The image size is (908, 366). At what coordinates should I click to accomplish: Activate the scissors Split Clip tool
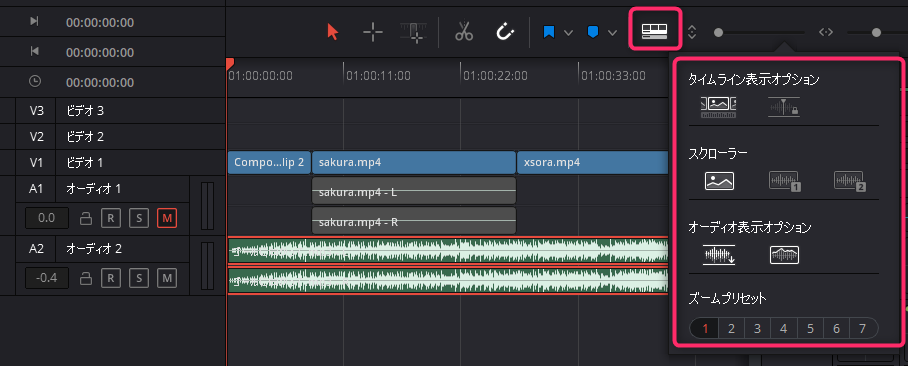pyautogui.click(x=464, y=32)
